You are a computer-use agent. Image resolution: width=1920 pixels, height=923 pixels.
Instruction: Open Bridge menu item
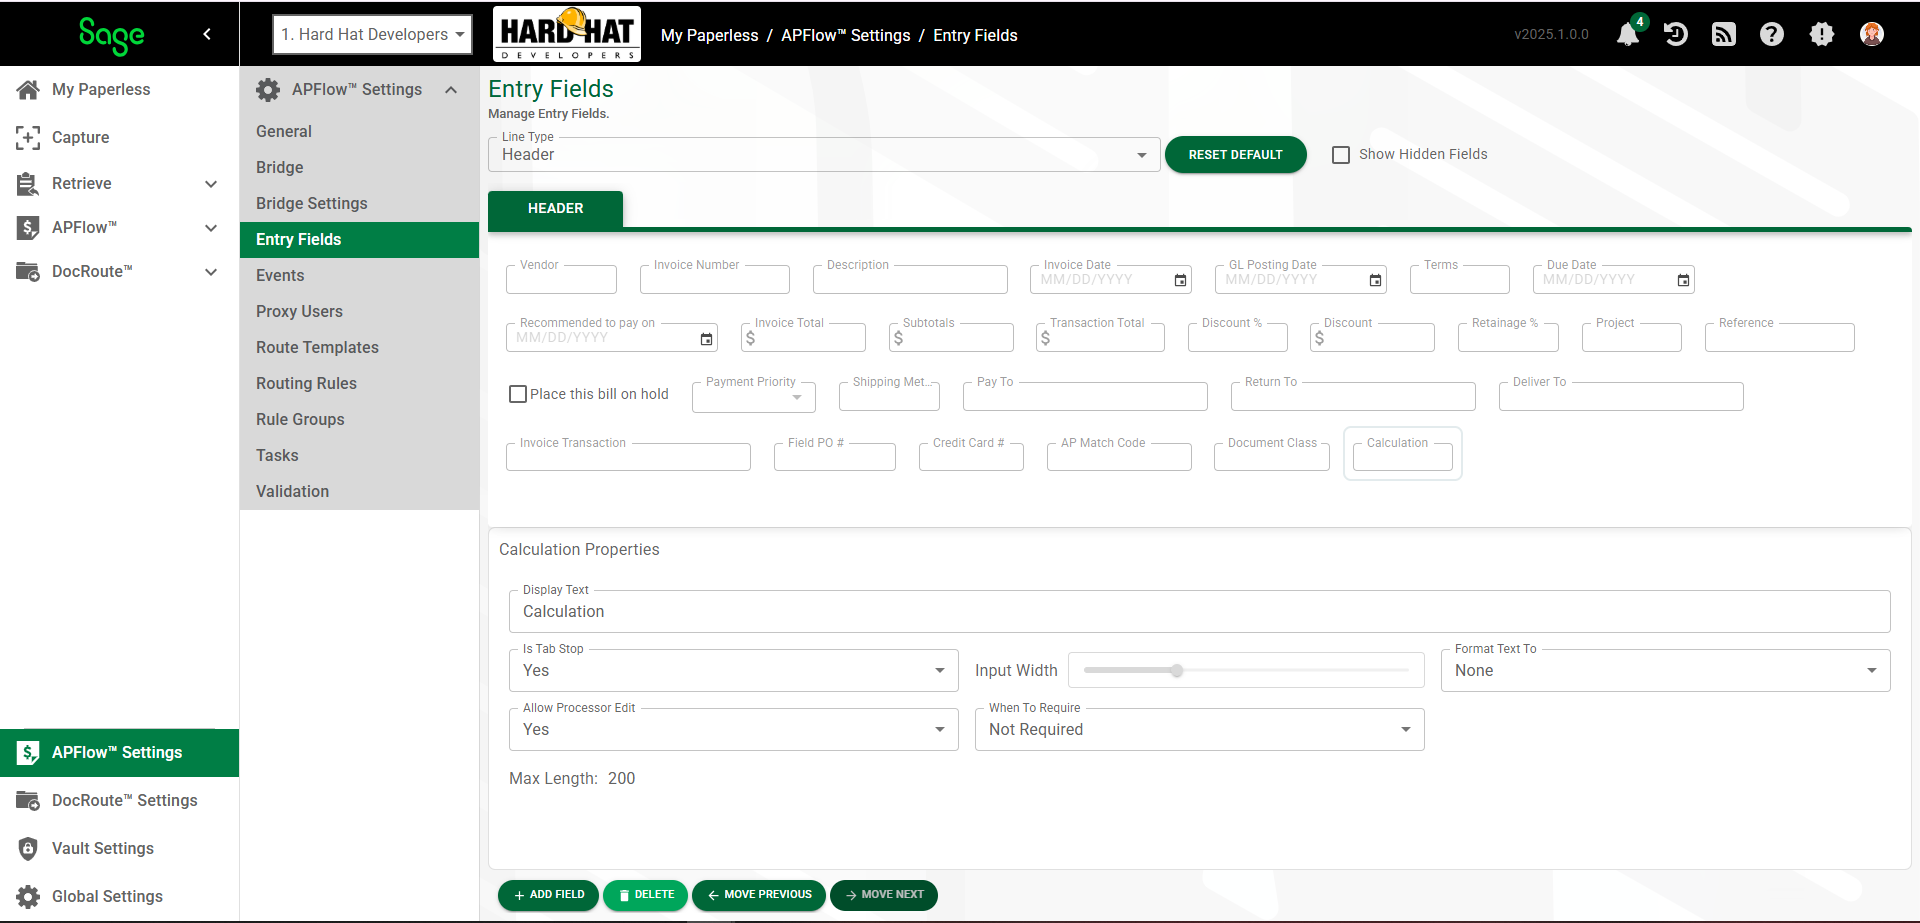click(359, 167)
